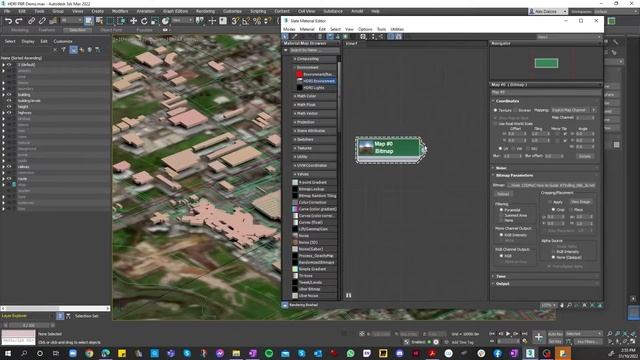Open the Utilities menu in Slate Material Editor
640x360 pixels.
(x=397, y=29)
